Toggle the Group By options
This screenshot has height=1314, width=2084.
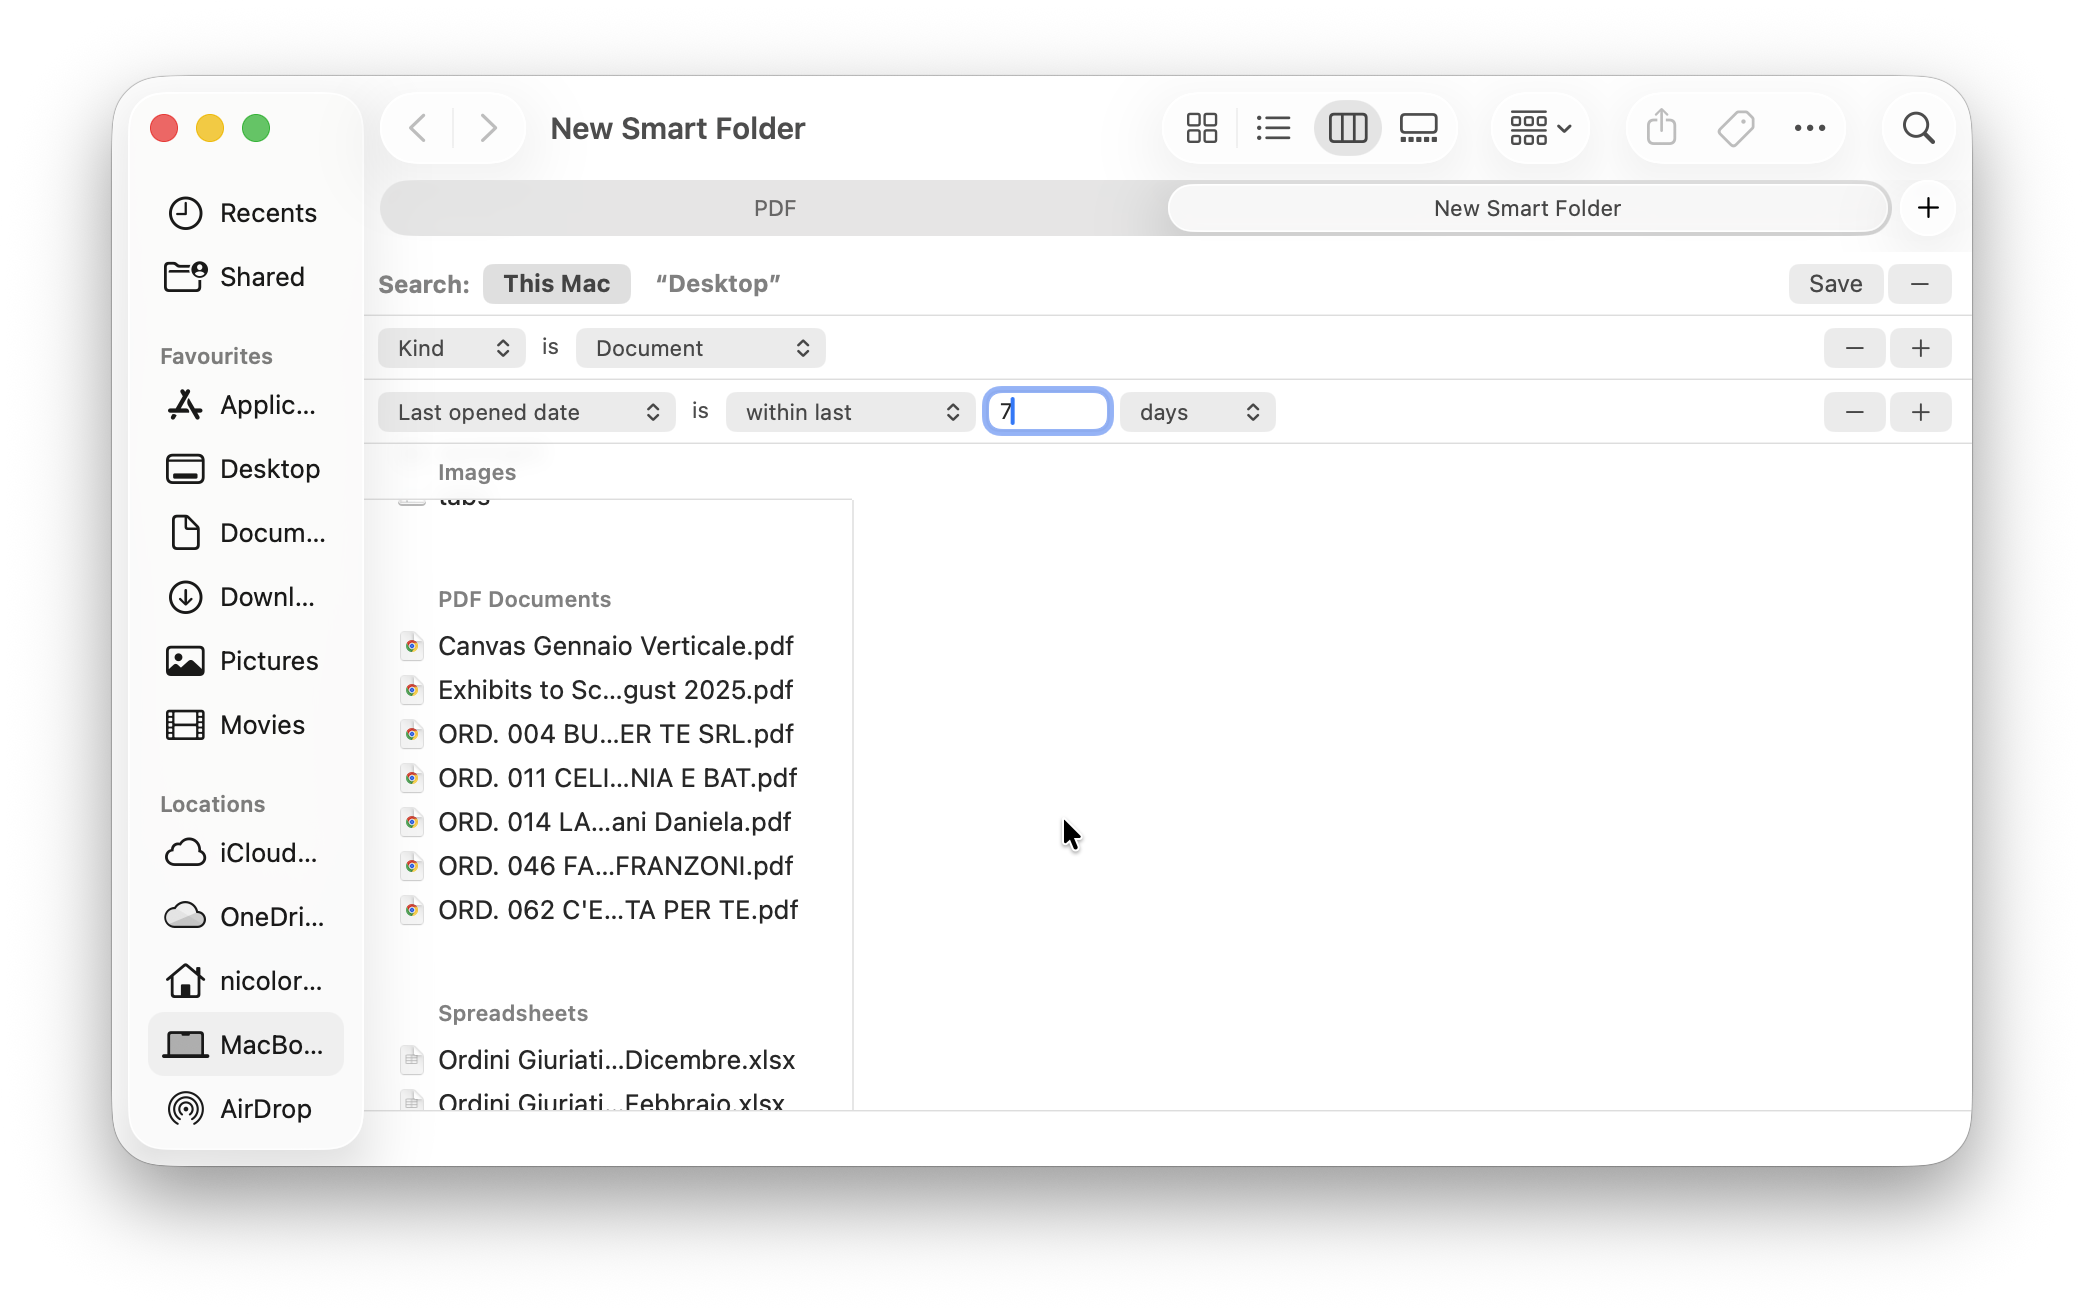tap(1538, 128)
